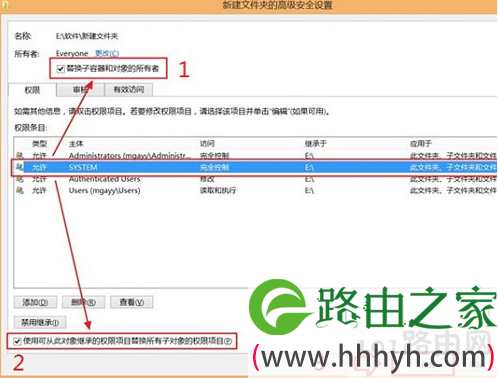
Task: Click the user icon beside Administrators entry
Action: pyautogui.click(x=20, y=155)
